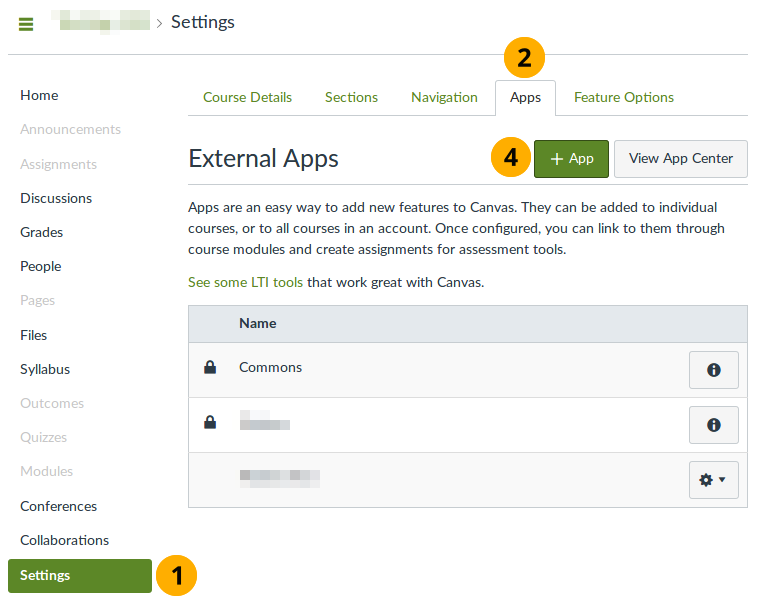Switch to the Course Details tab
759x599 pixels.
tap(247, 98)
